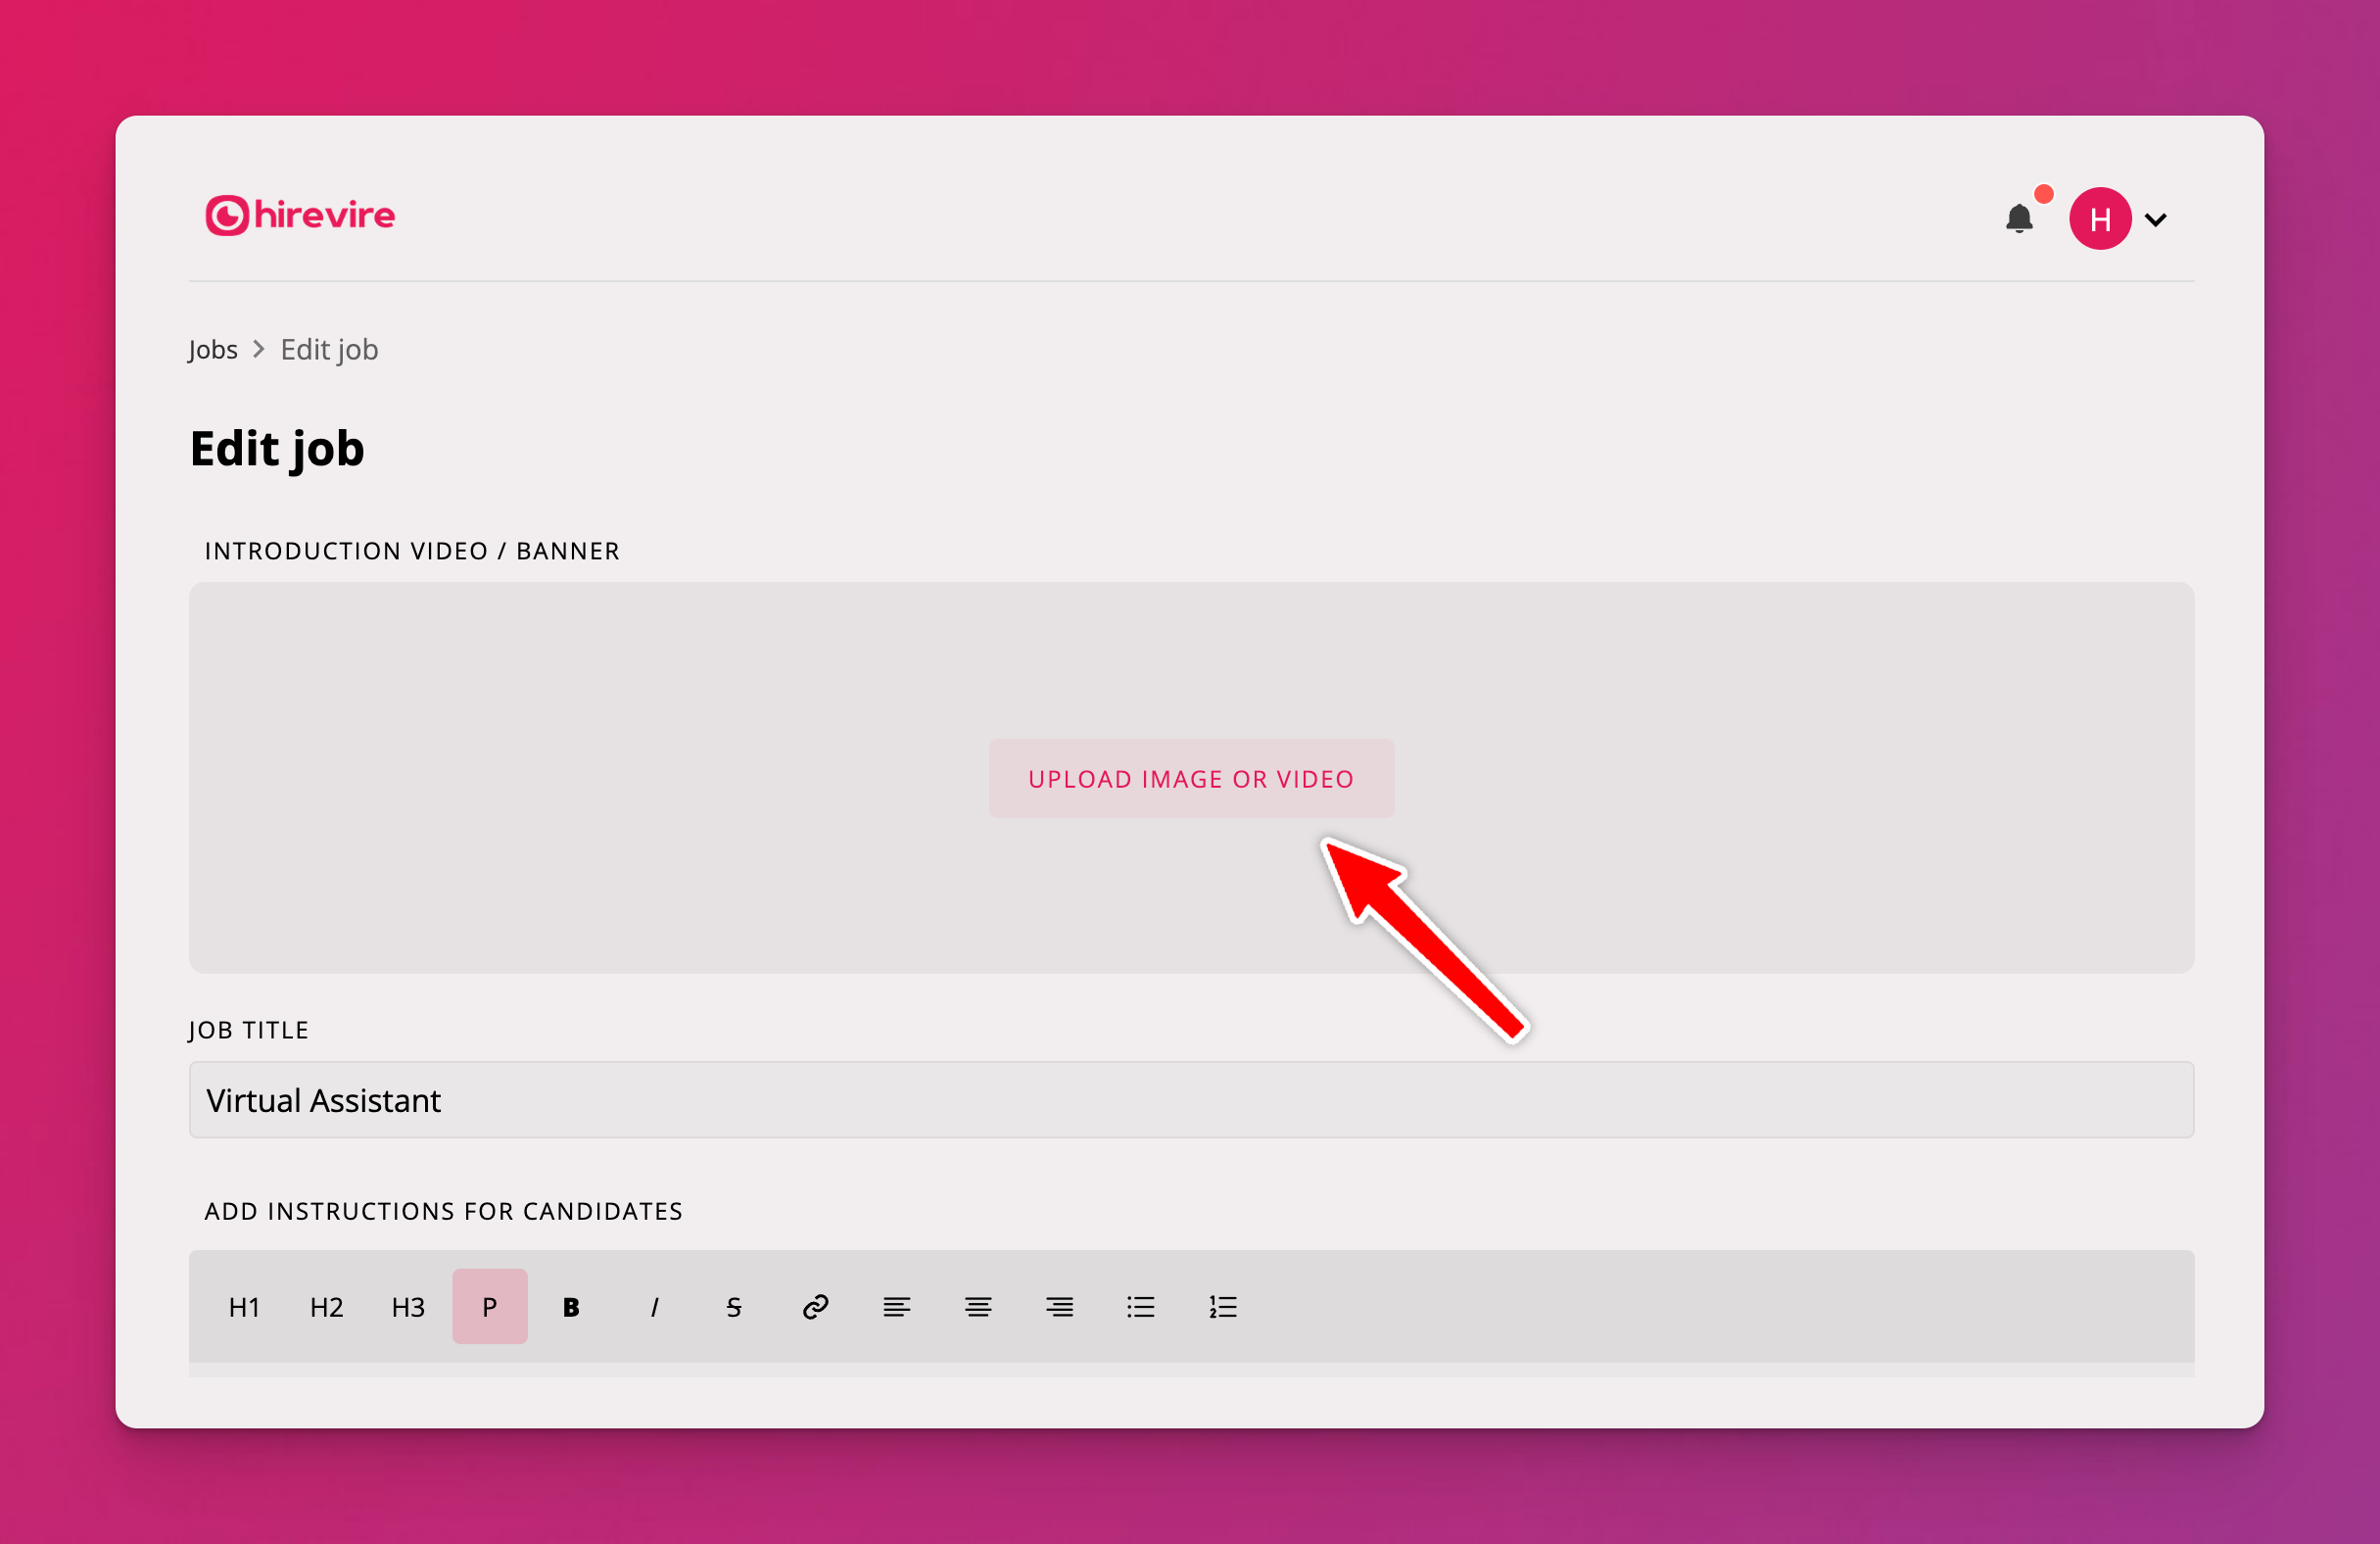Toggle italic formatting
Image resolution: width=2380 pixels, height=1544 pixels.
(x=653, y=1306)
